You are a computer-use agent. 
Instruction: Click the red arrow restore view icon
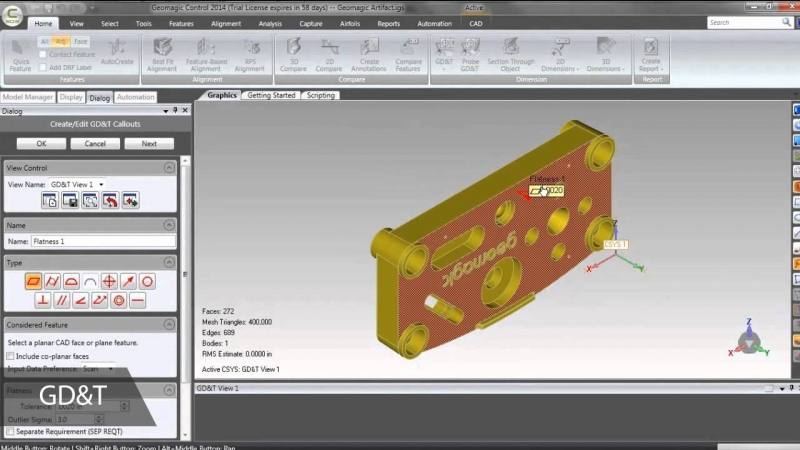point(110,201)
